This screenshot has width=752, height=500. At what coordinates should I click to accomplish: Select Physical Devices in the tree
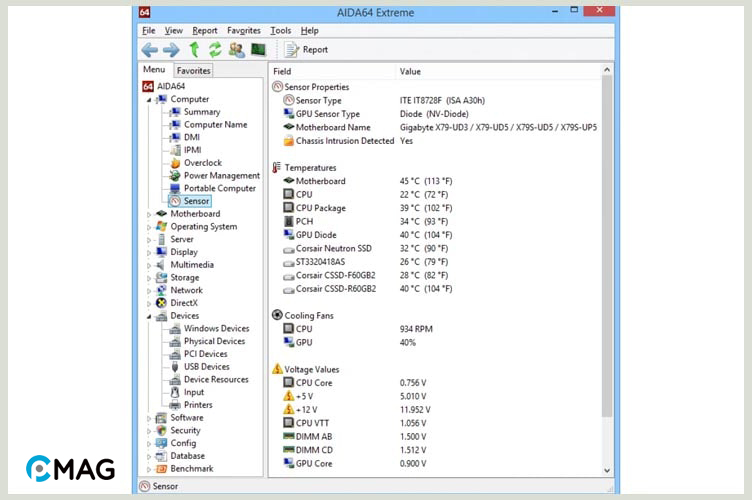[x=214, y=341]
